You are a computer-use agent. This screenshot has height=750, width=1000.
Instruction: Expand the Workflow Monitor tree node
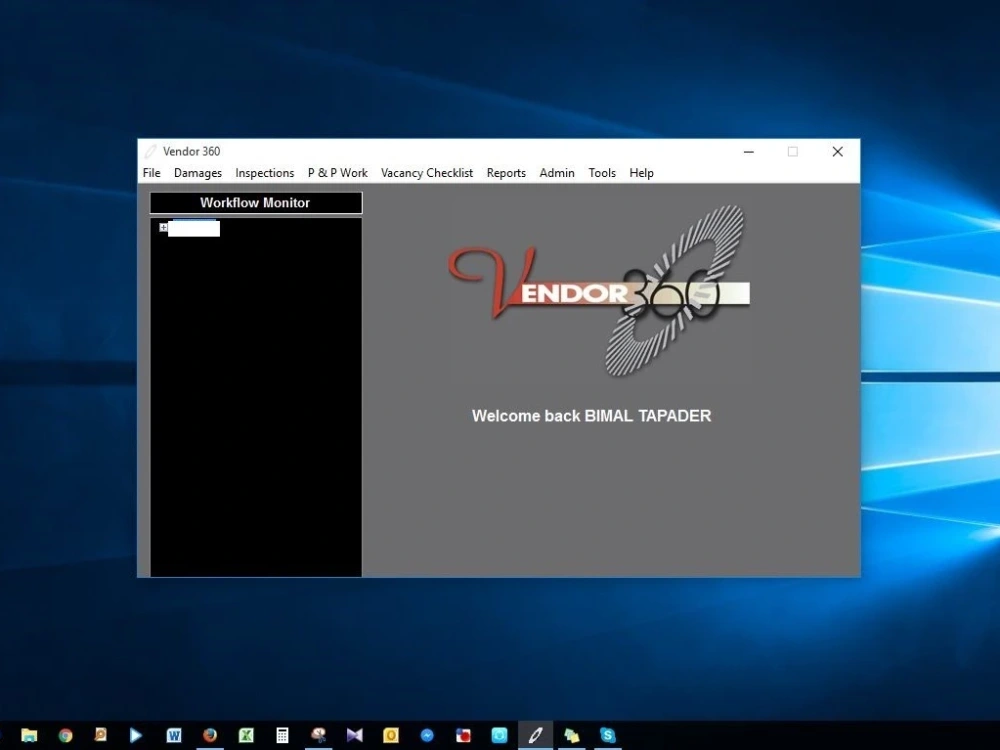(163, 227)
